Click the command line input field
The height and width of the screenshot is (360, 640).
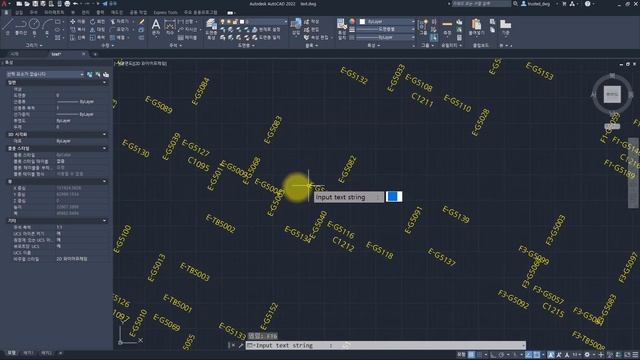point(386,345)
